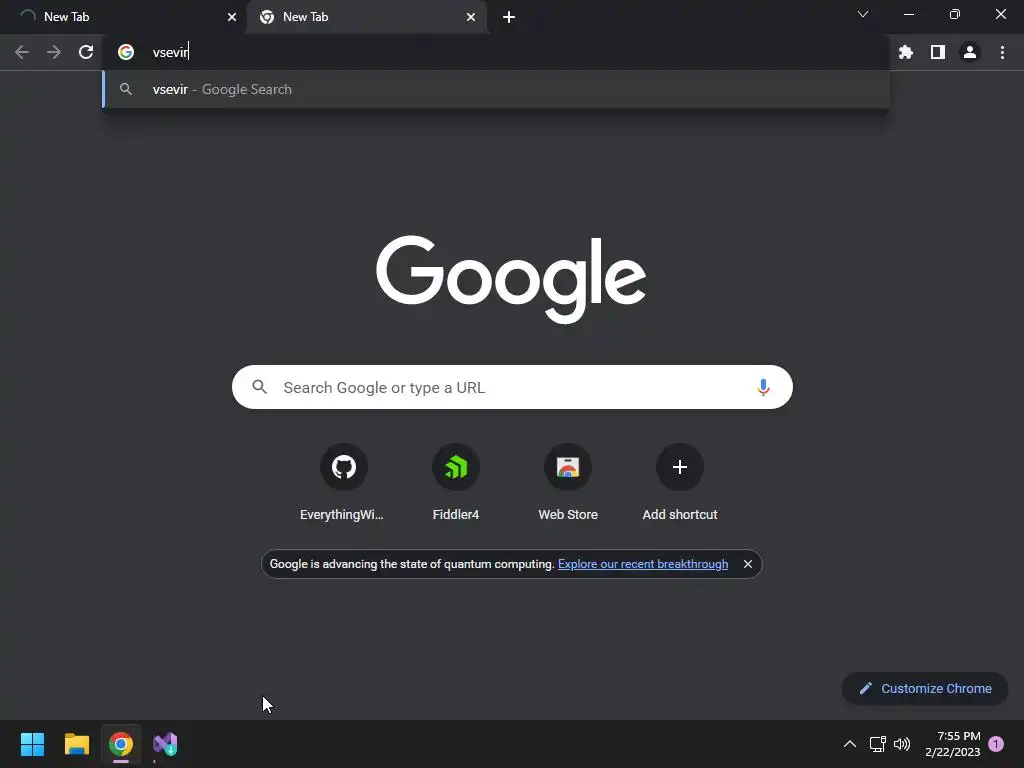1024x768 pixels.
Task: Open the Extensions puzzle icon
Action: [x=906, y=52]
